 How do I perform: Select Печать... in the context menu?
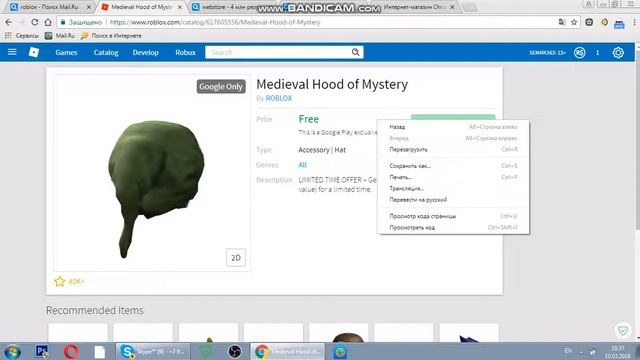tap(453, 177)
